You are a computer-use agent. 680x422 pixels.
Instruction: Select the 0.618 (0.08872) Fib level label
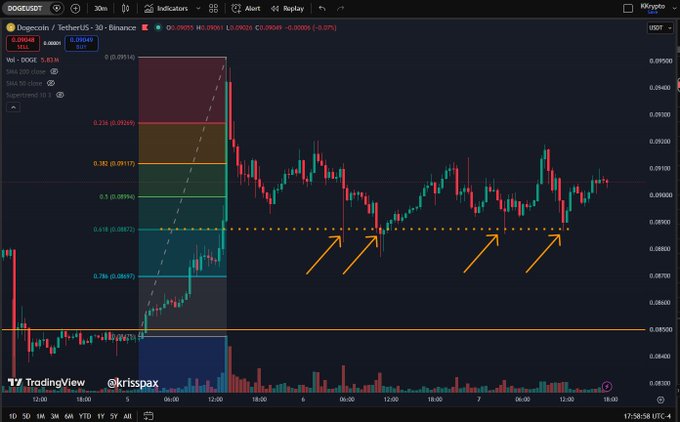pyautogui.click(x=114, y=229)
